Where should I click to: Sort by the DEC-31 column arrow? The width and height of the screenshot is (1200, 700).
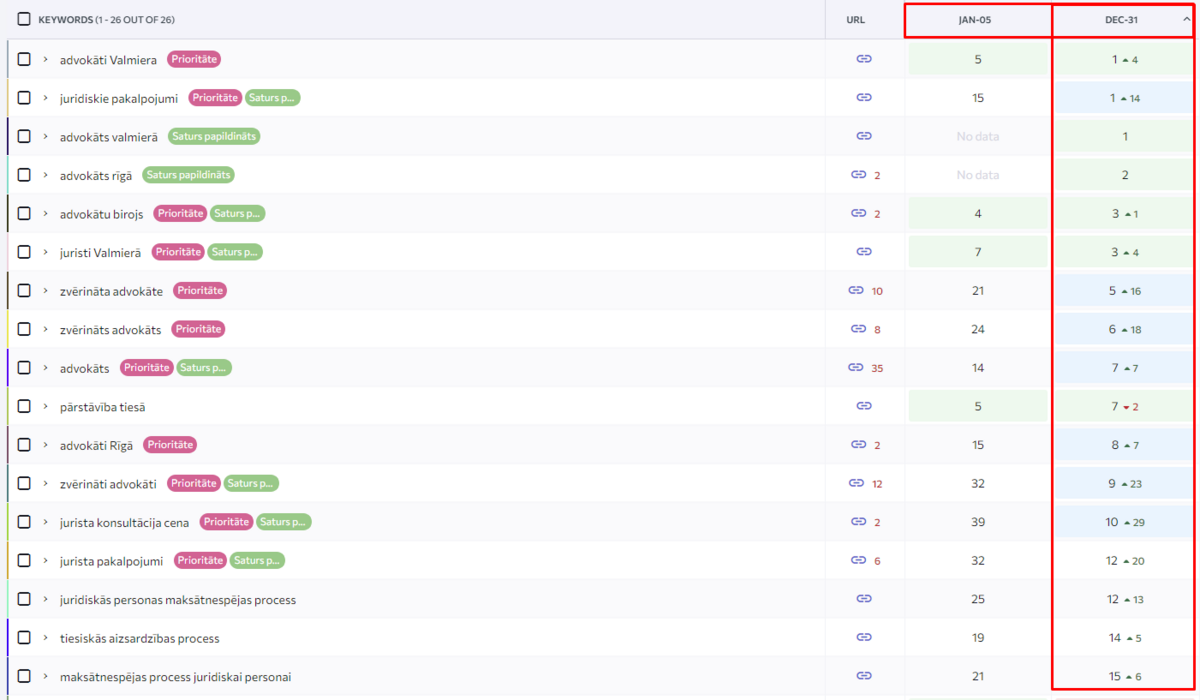(x=1186, y=19)
